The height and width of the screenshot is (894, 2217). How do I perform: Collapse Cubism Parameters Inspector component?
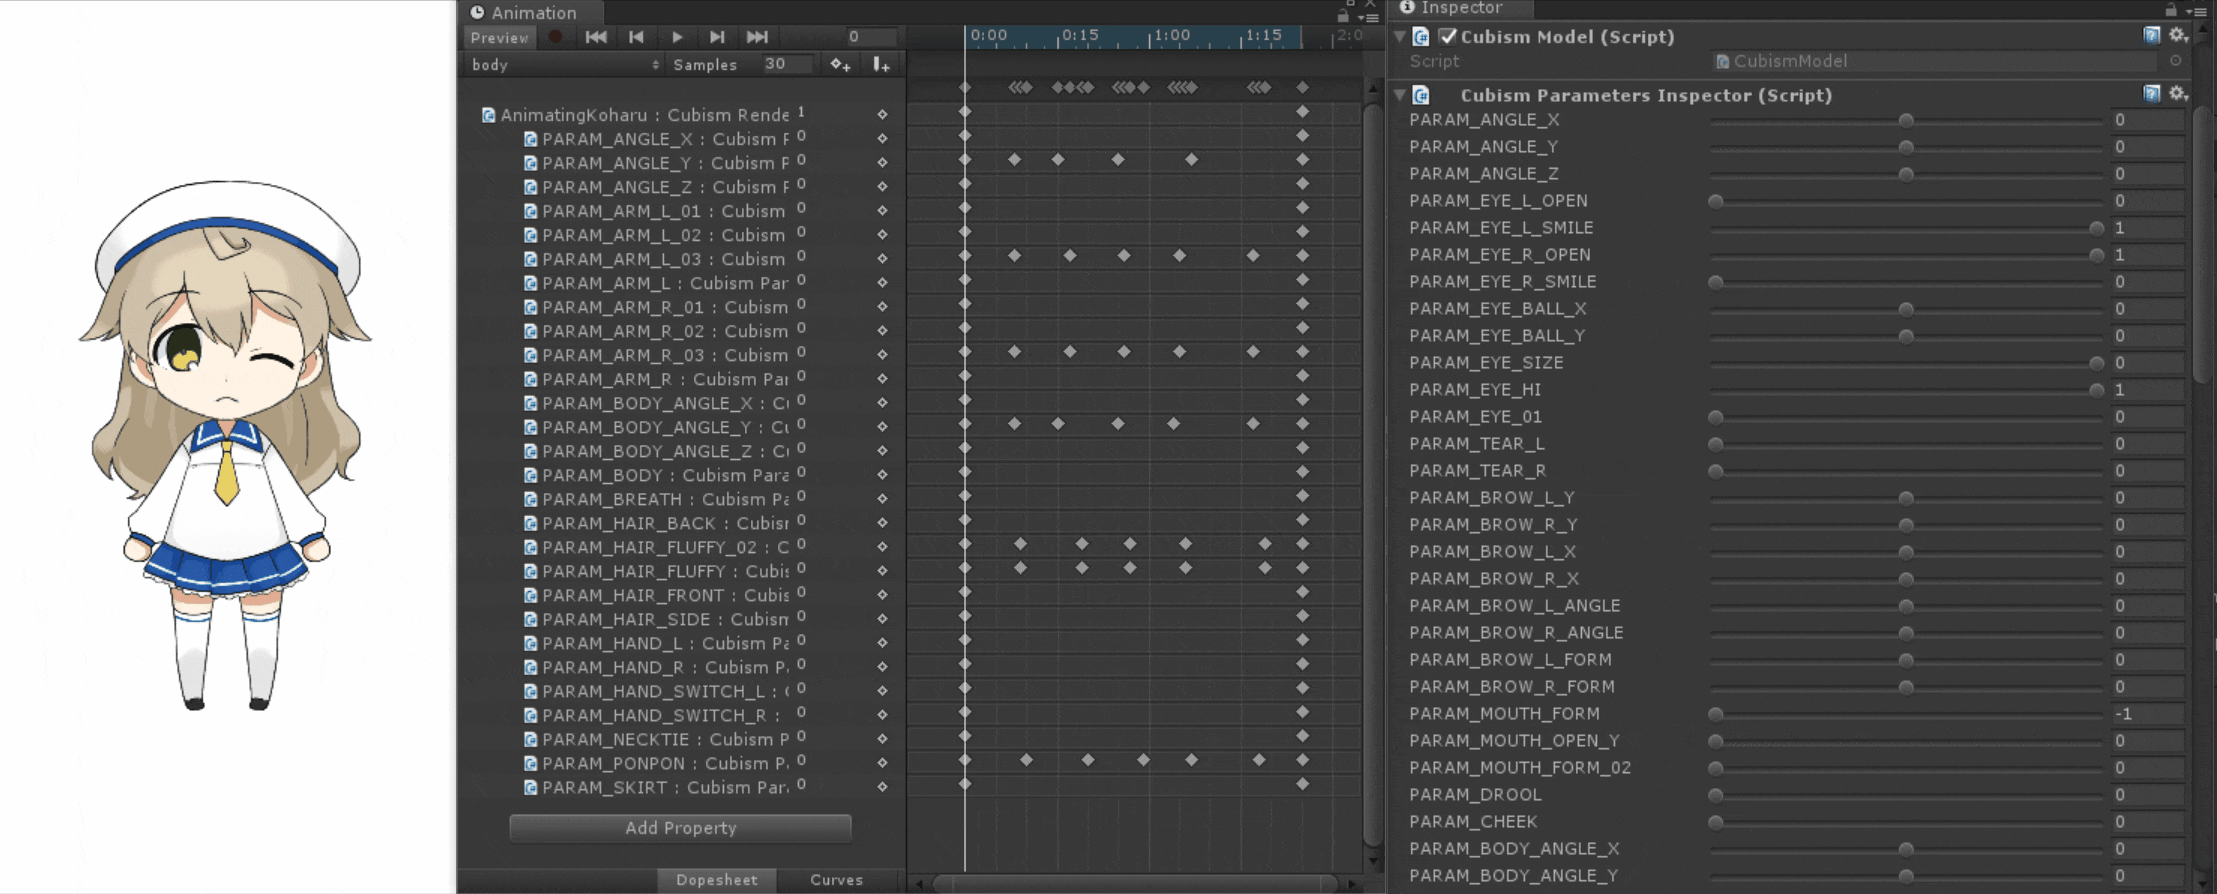(1400, 95)
